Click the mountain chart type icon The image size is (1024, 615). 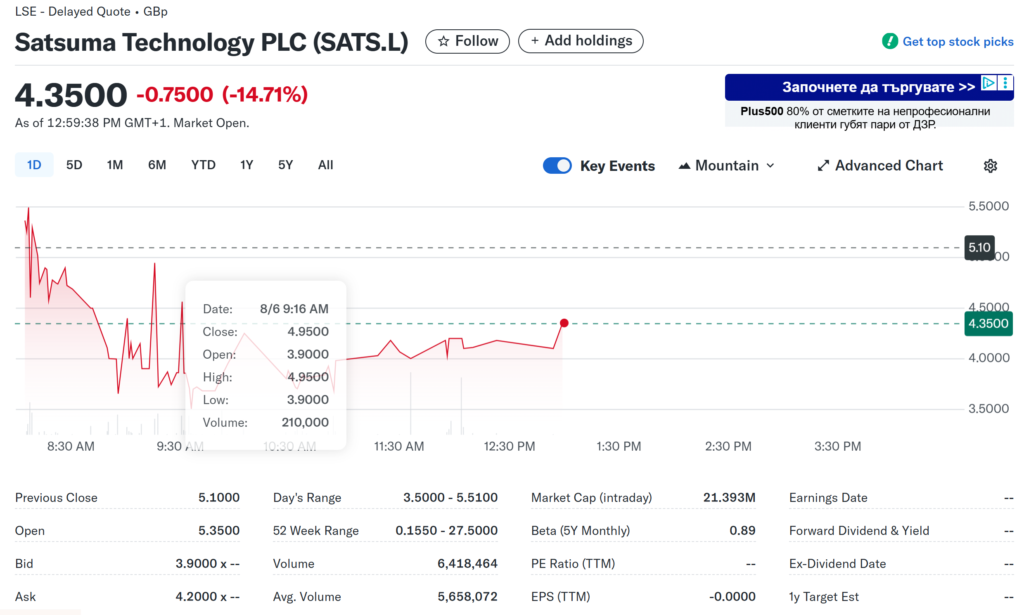[684, 165]
